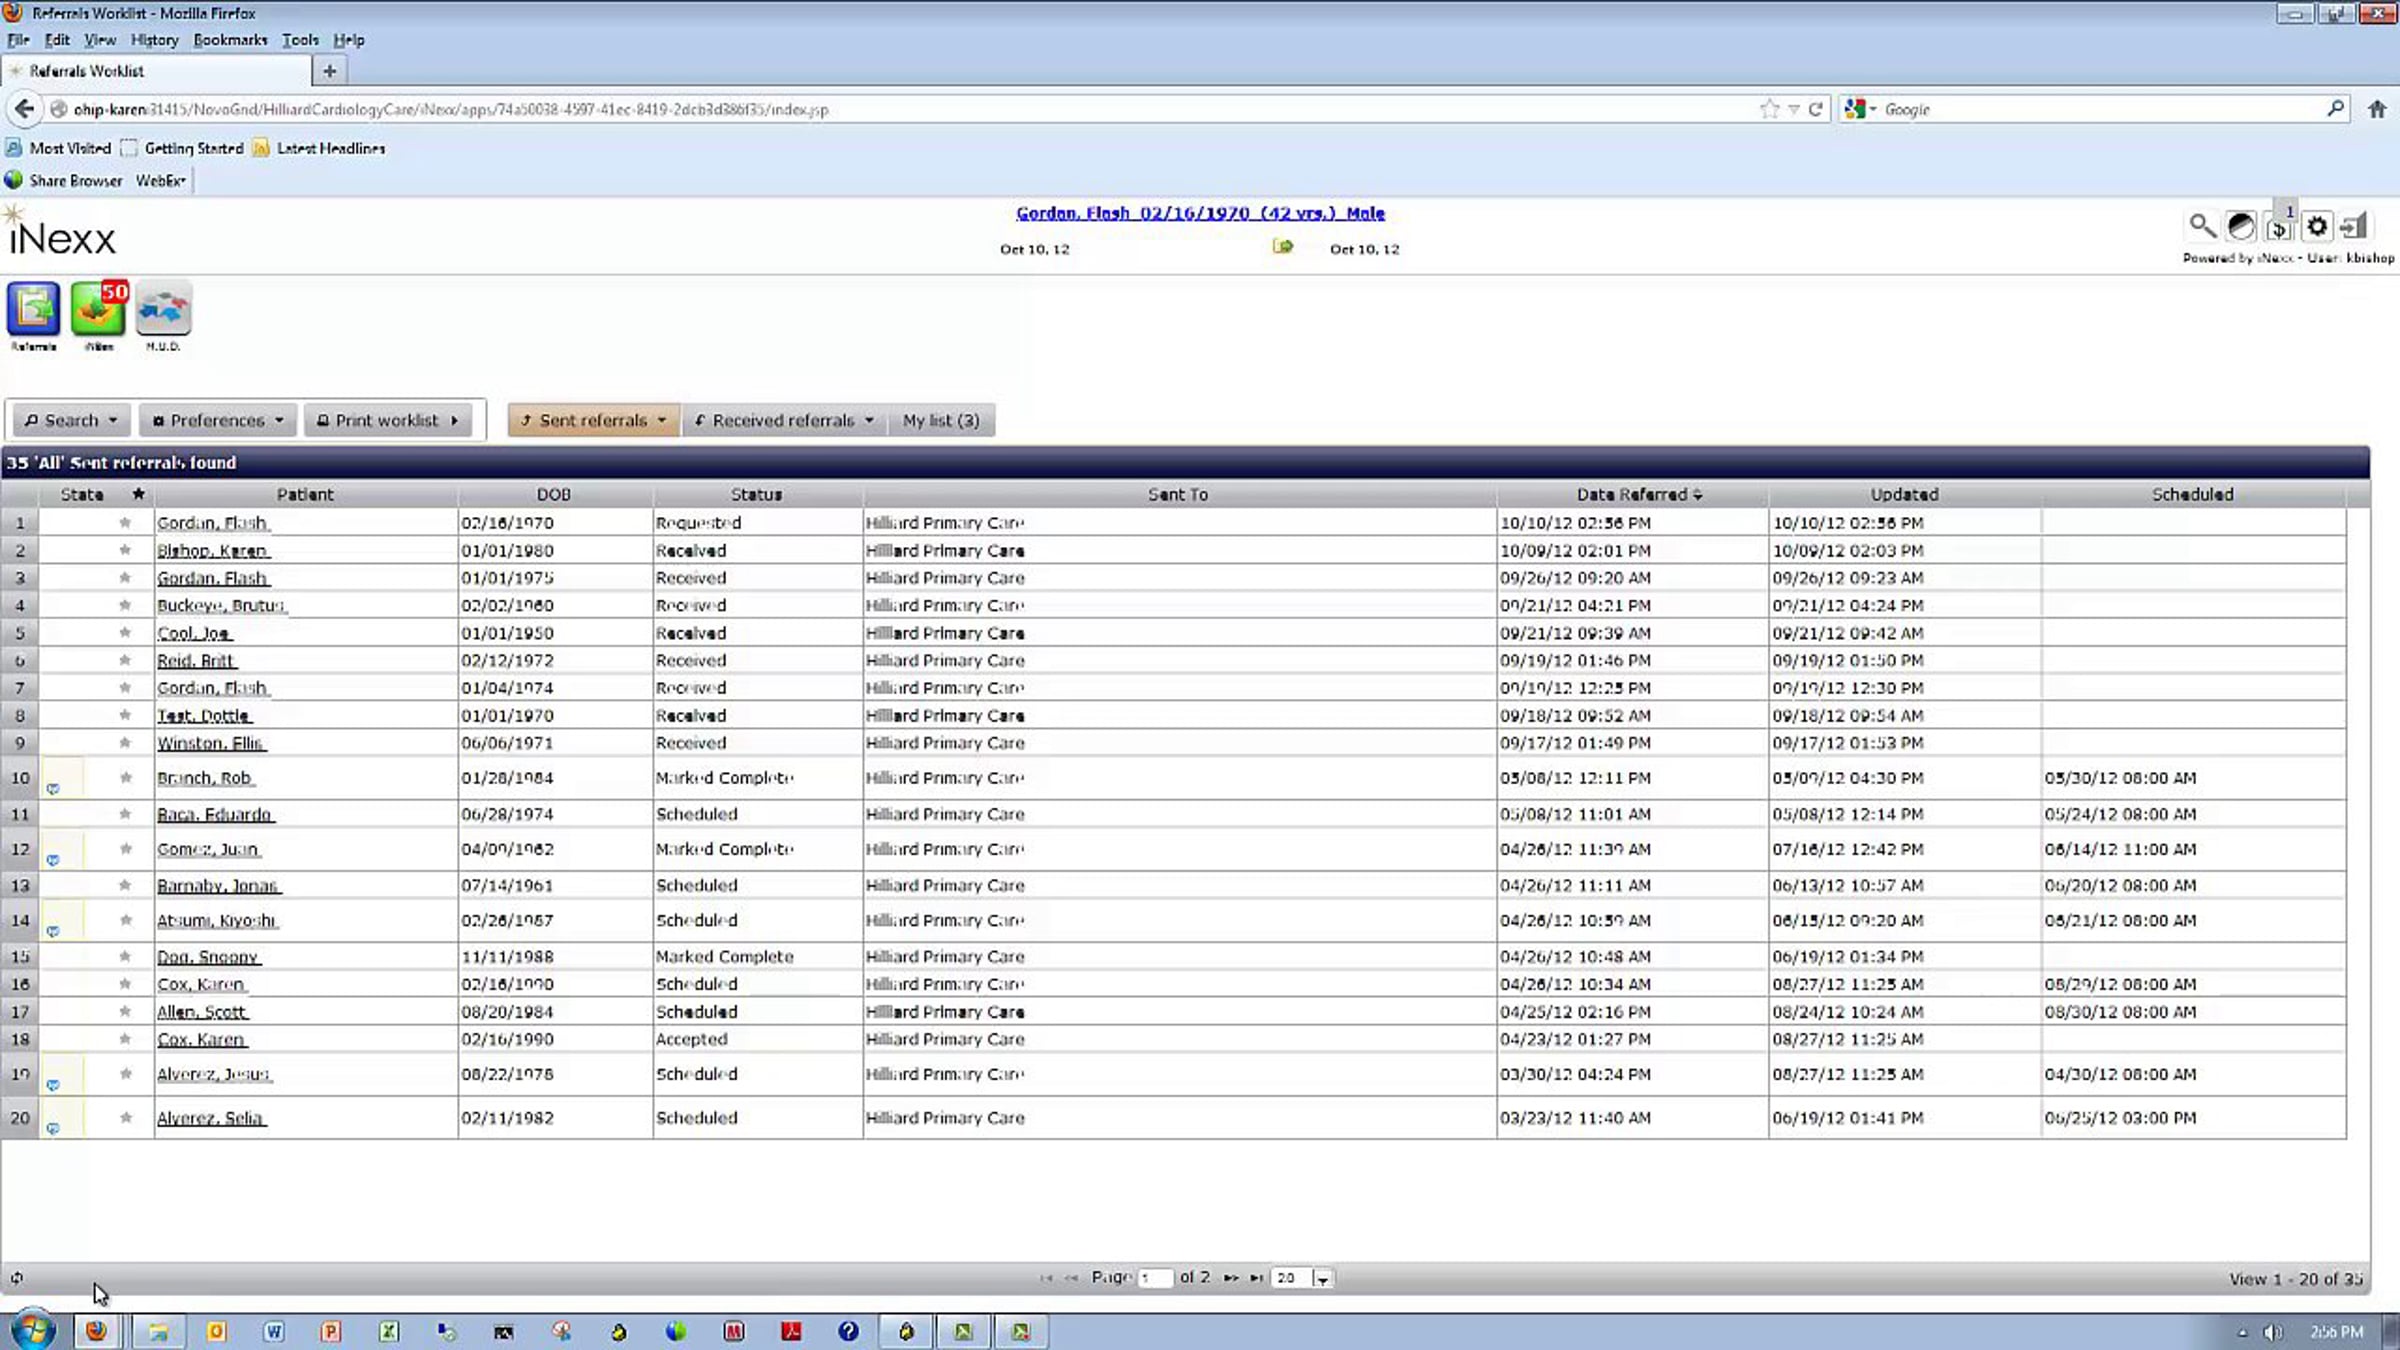Switch to My list (3)
Screen dimensions: 2400x1350
point(941,420)
